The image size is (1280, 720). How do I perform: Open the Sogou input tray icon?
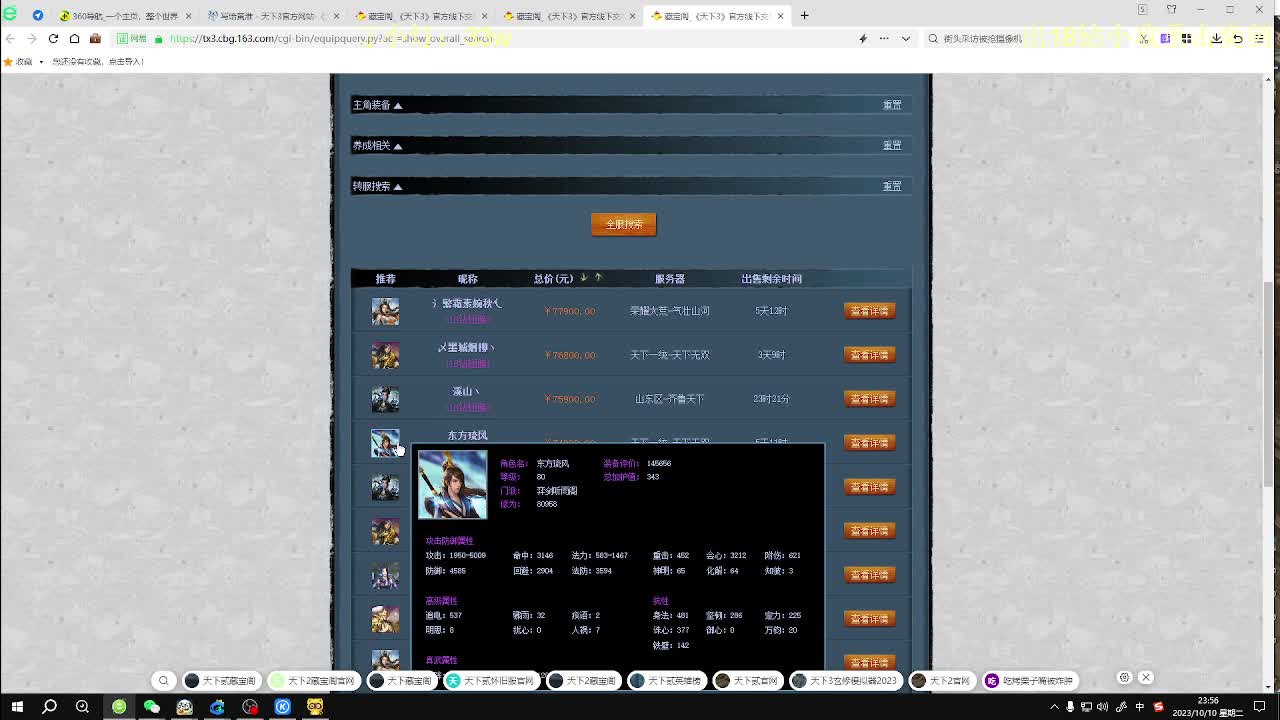[x=1159, y=707]
